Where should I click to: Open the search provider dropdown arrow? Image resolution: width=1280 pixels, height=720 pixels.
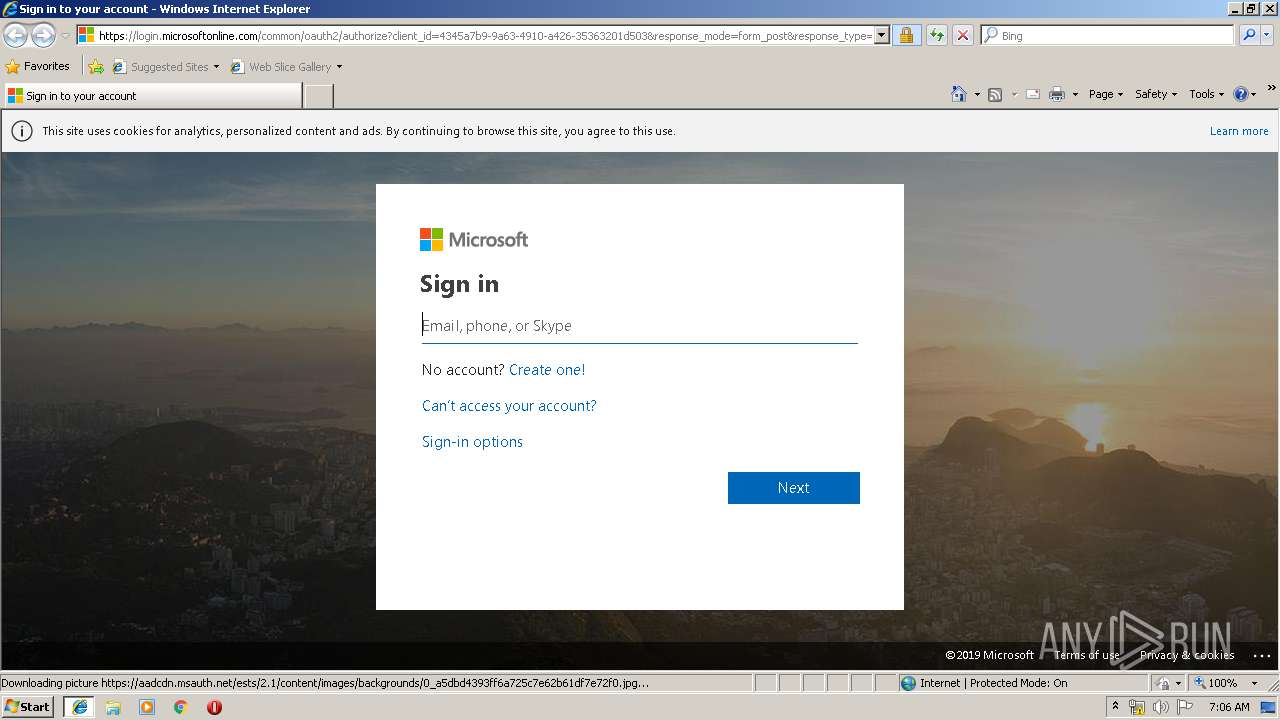pos(1268,35)
